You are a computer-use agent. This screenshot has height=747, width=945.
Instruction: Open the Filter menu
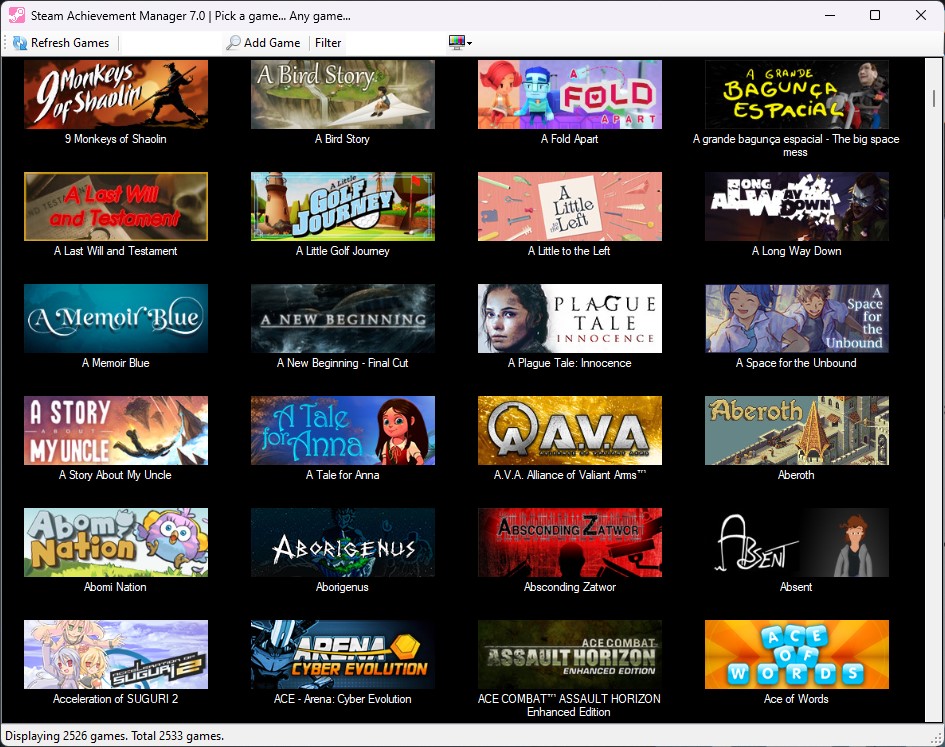click(328, 43)
